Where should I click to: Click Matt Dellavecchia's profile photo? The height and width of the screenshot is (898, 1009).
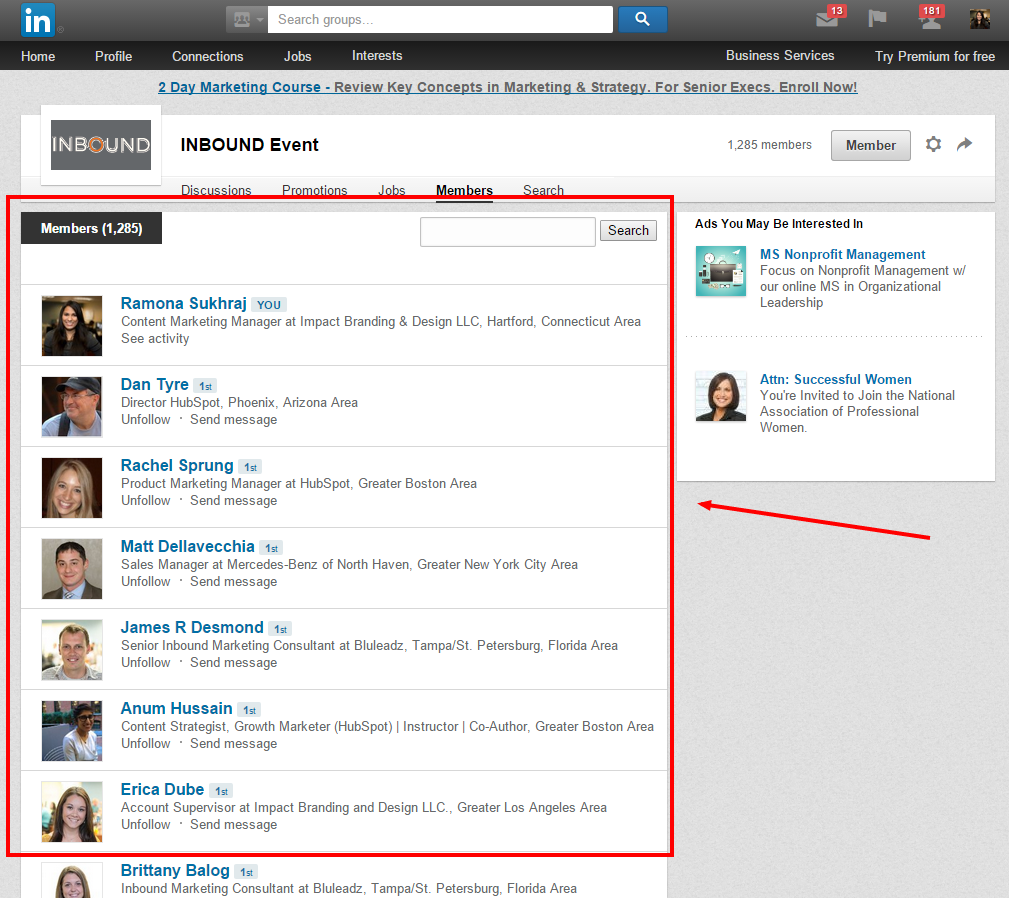72,569
